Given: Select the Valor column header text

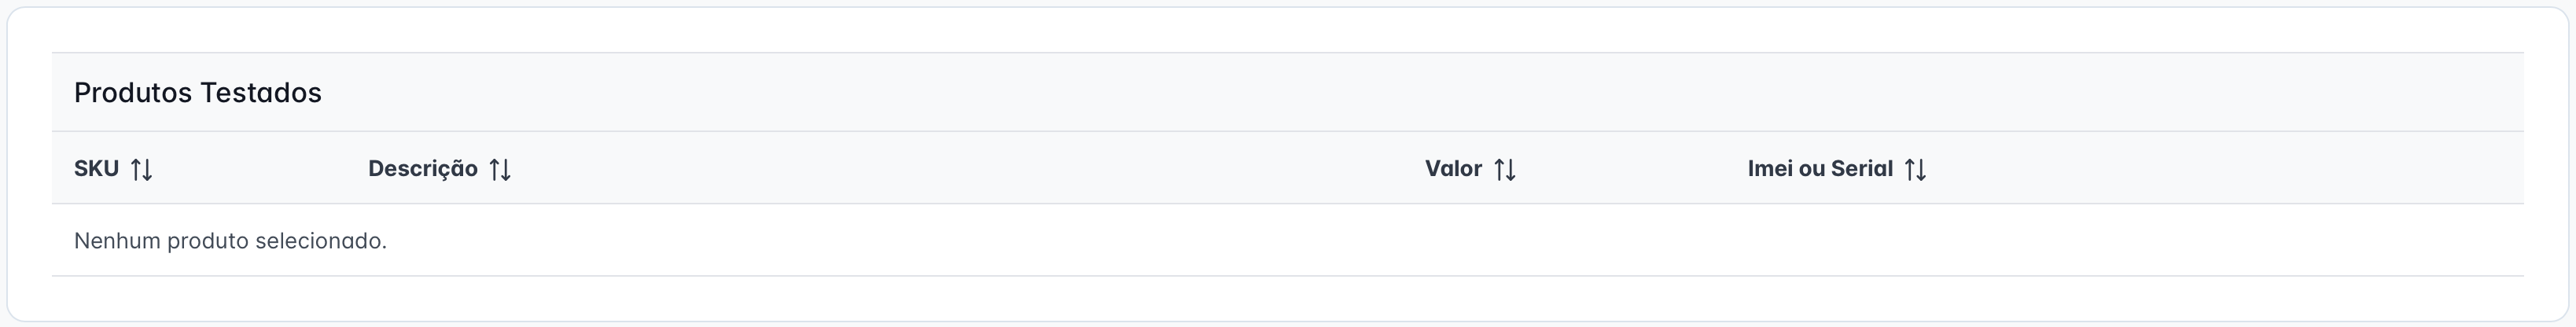Looking at the screenshot, I should (1453, 169).
